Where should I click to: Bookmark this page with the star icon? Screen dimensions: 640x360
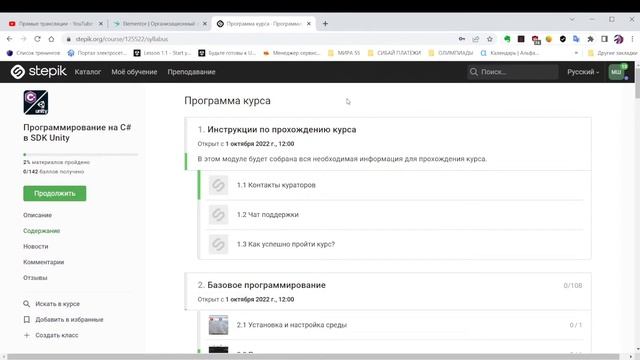click(490, 39)
